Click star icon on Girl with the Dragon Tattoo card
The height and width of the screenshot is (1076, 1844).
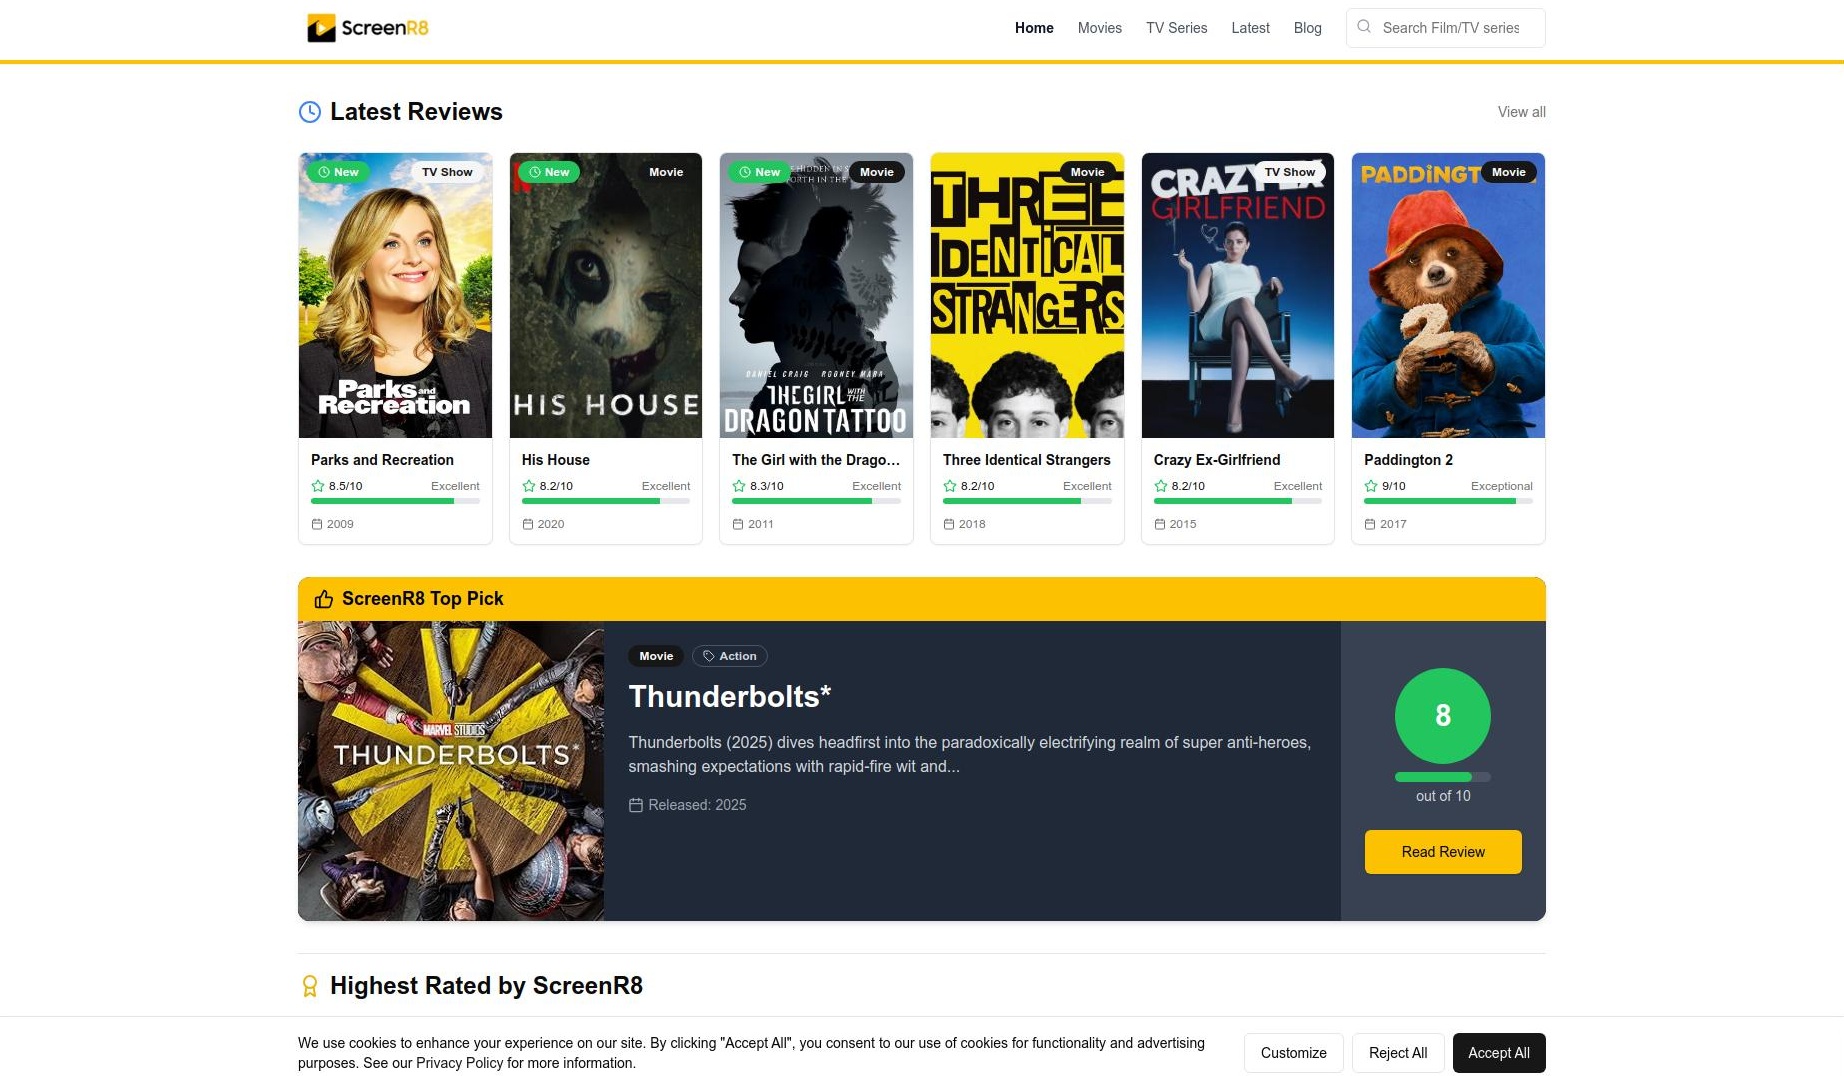pos(739,486)
